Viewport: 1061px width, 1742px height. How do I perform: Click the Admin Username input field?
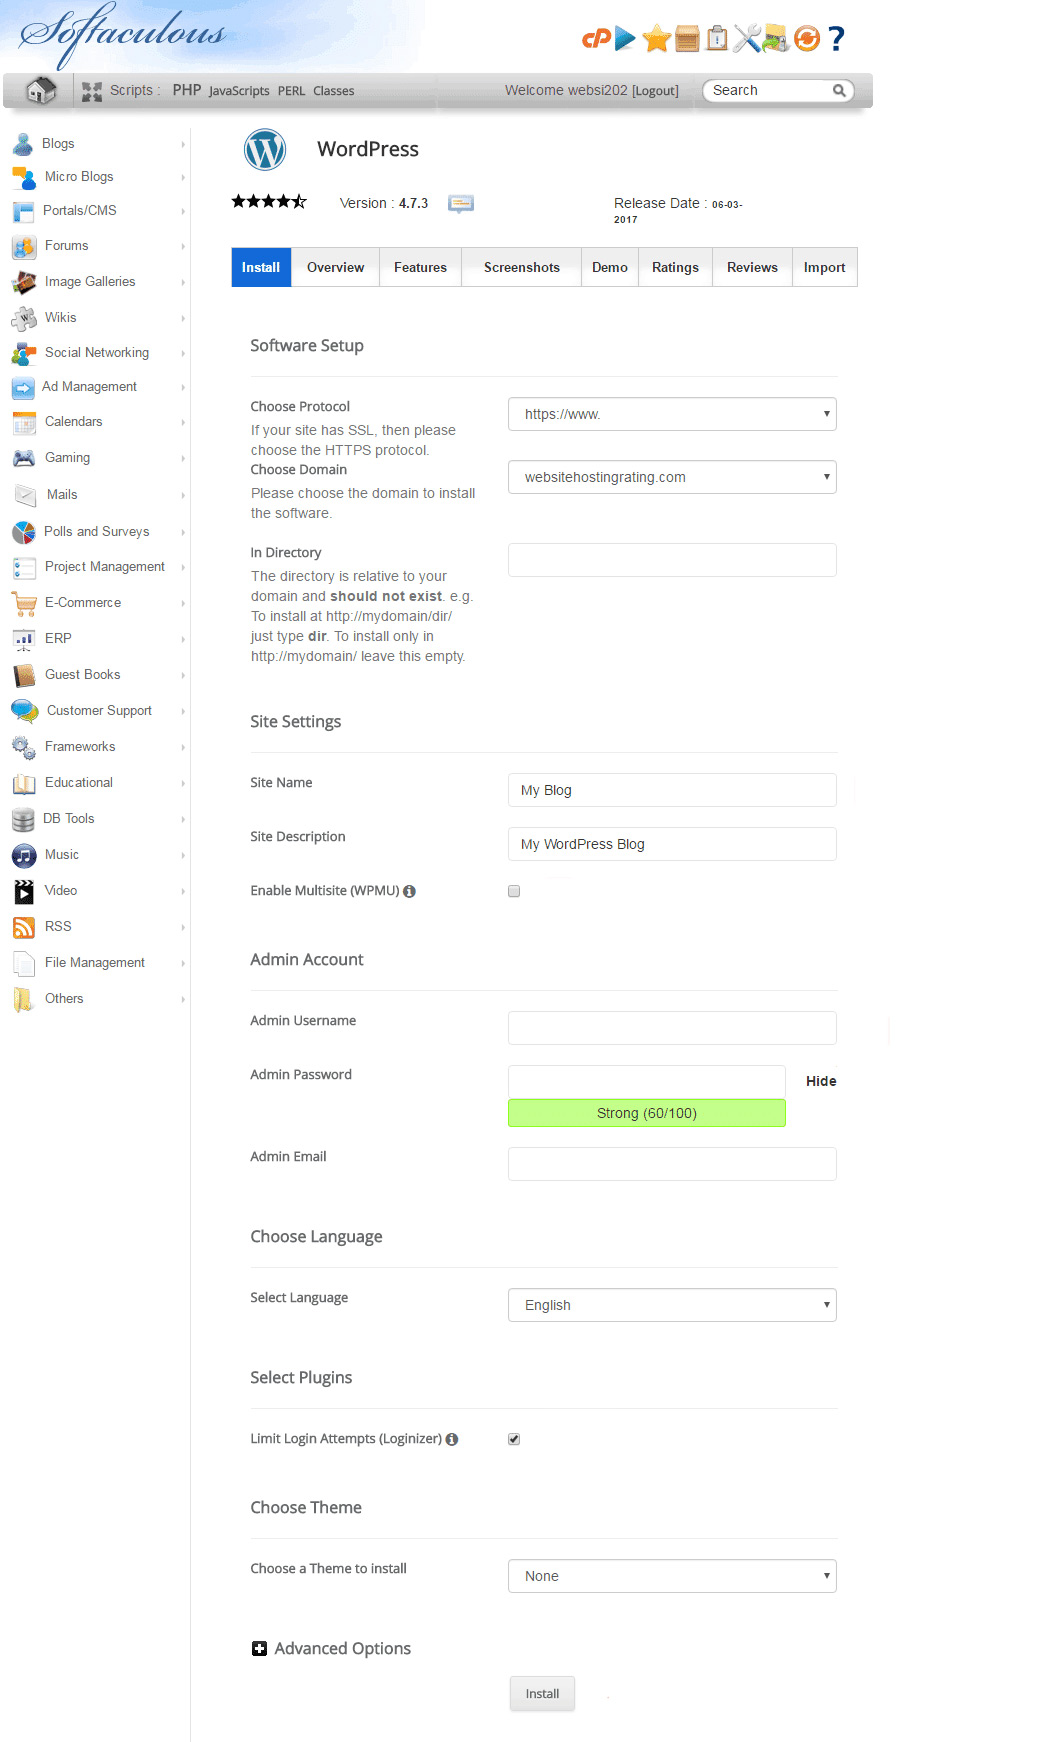coord(671,1028)
